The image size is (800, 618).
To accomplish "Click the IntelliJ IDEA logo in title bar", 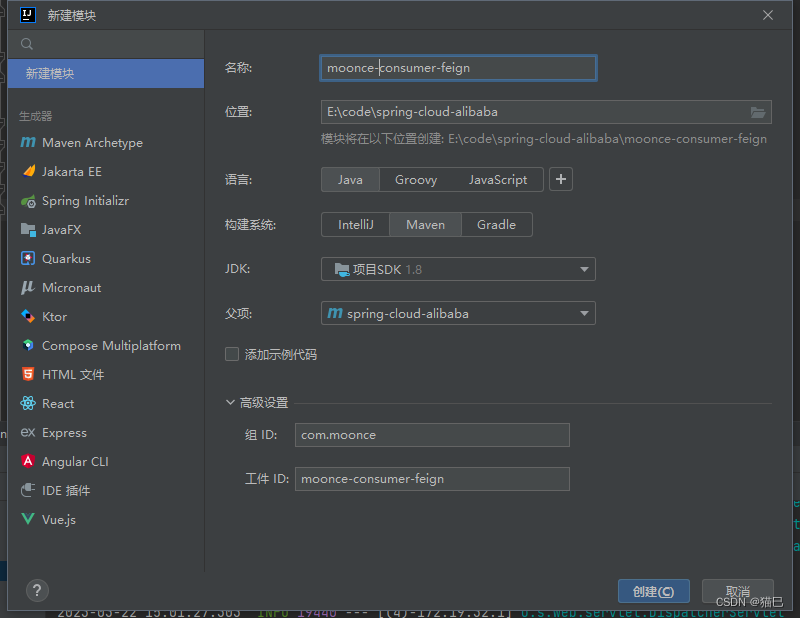I will 28,15.
